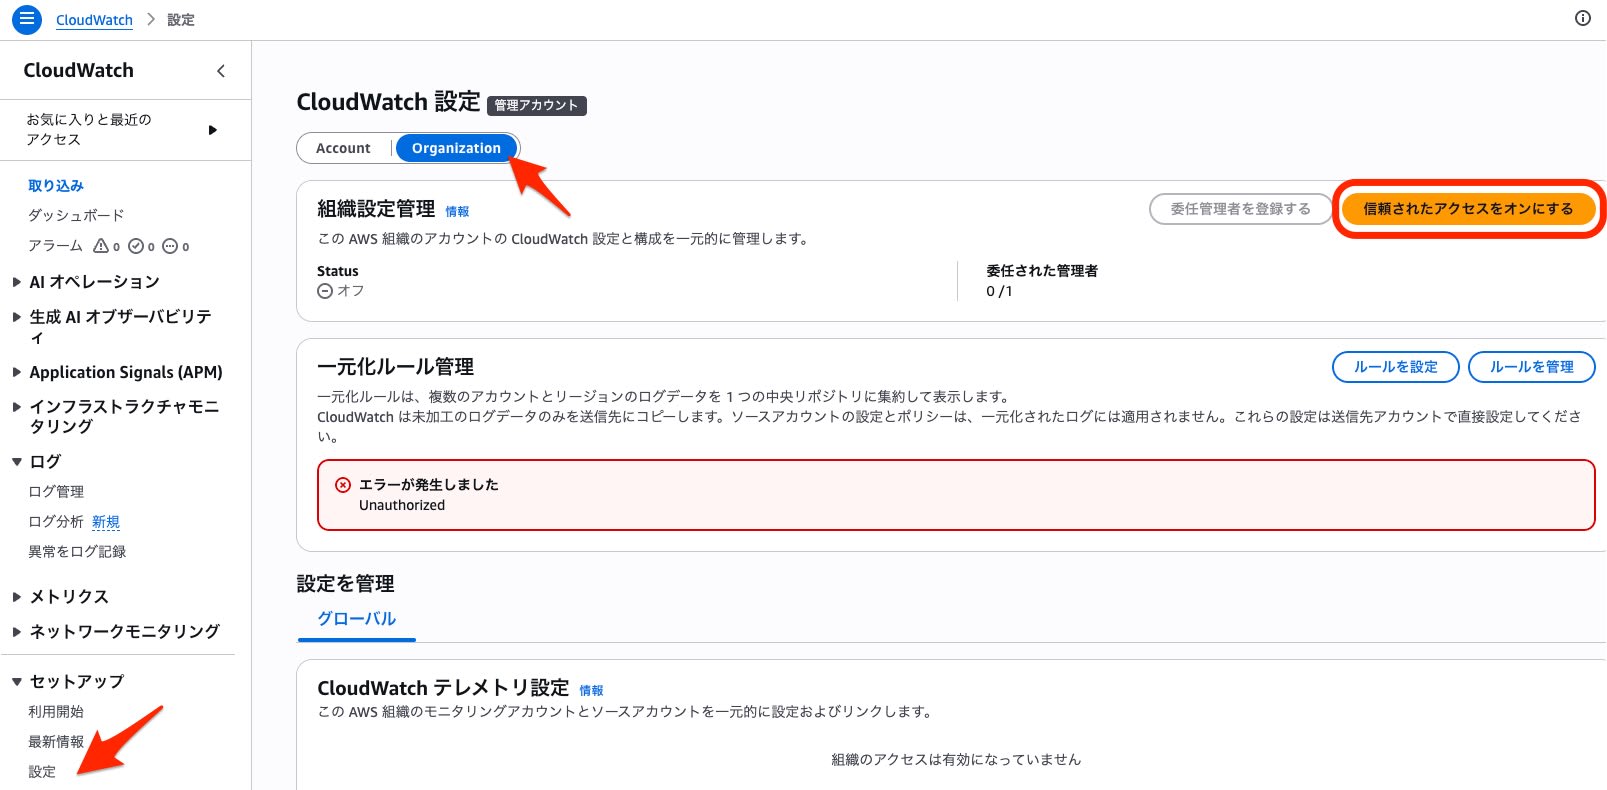Switch to the Account tab
Screen dimensions: 1607x790
point(343,148)
